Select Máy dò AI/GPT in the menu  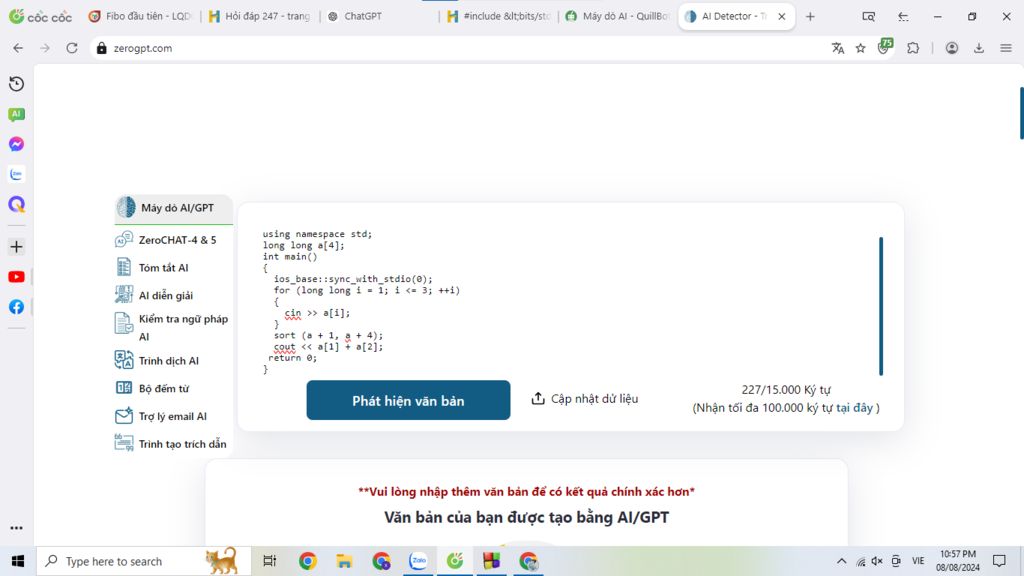coord(173,208)
